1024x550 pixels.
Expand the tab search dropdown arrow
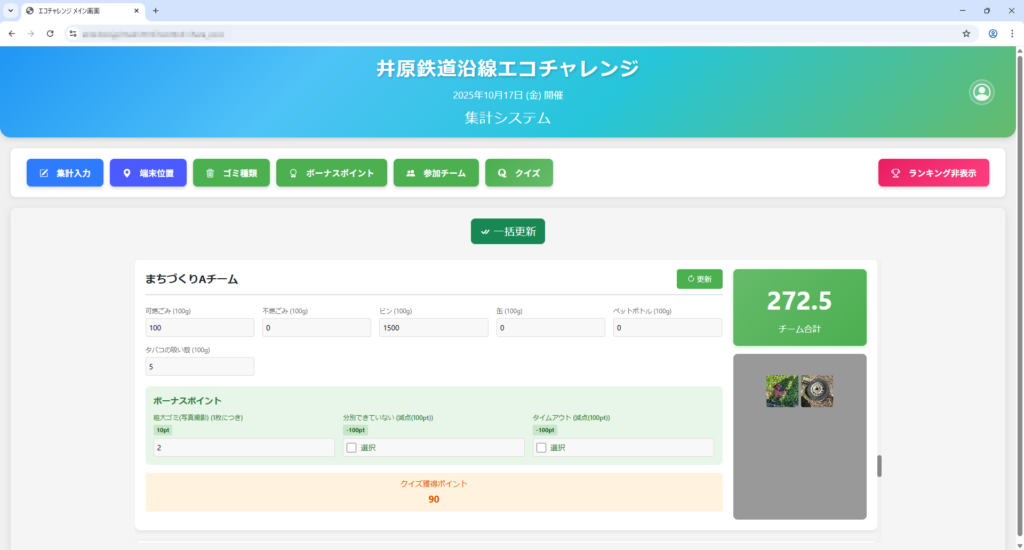10,10
